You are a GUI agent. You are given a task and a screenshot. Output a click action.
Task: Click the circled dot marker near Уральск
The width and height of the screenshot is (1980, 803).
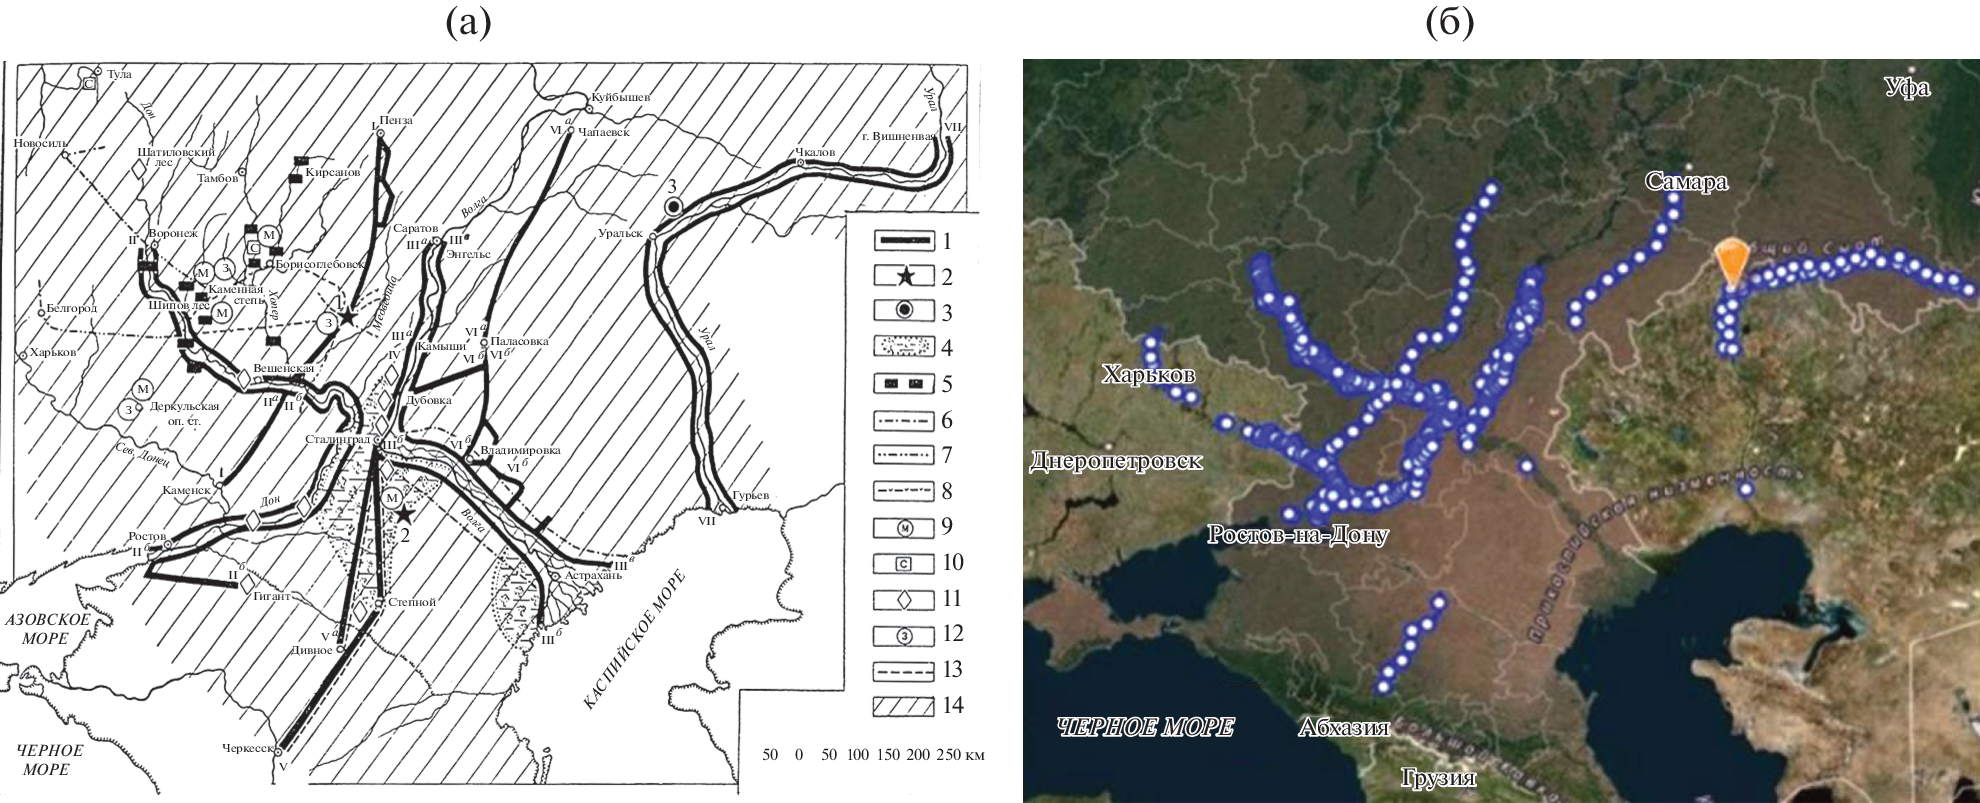pos(675,206)
